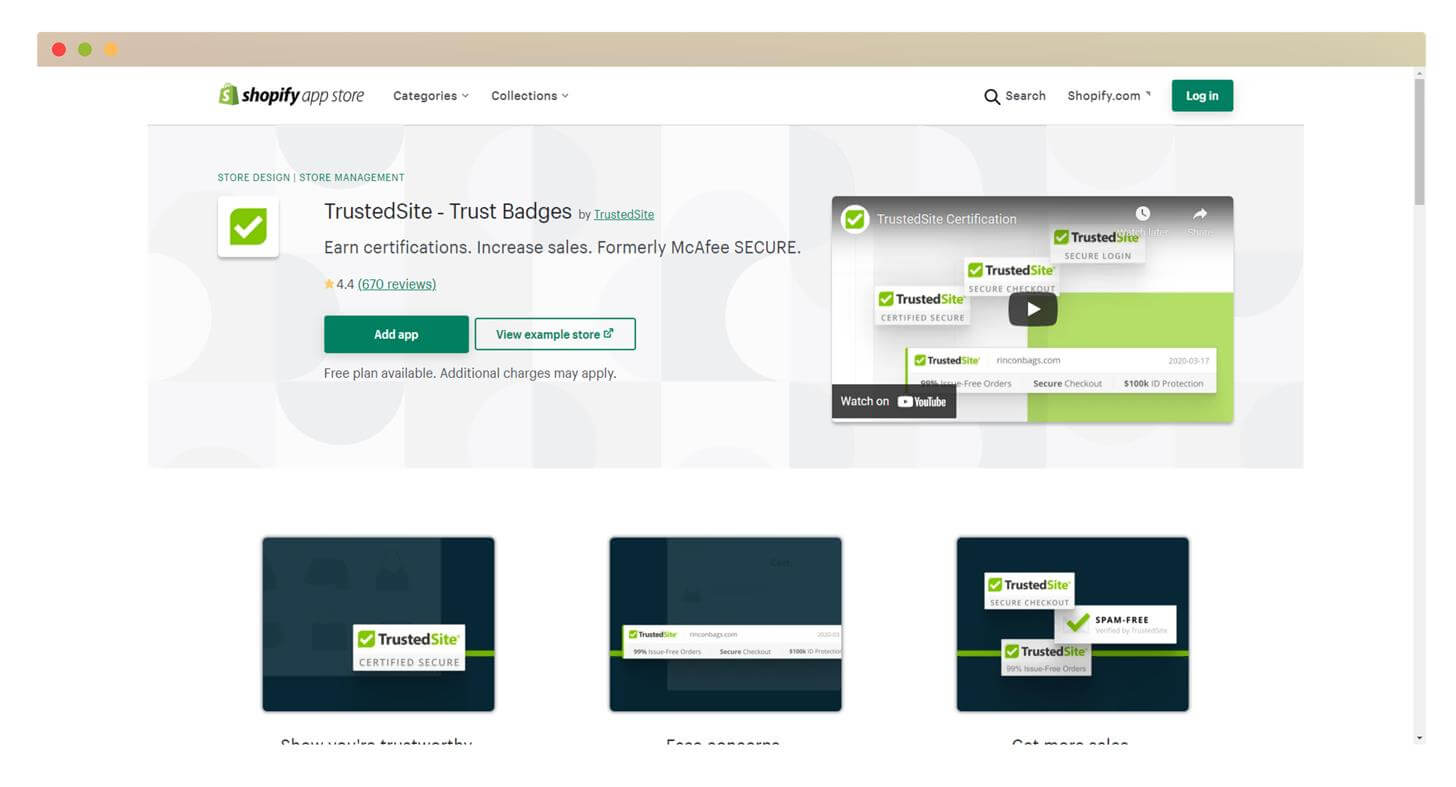Image resolution: width=1456 pixels, height=787 pixels.
Task: Click the Watch later clock icon
Action: tap(1142, 214)
